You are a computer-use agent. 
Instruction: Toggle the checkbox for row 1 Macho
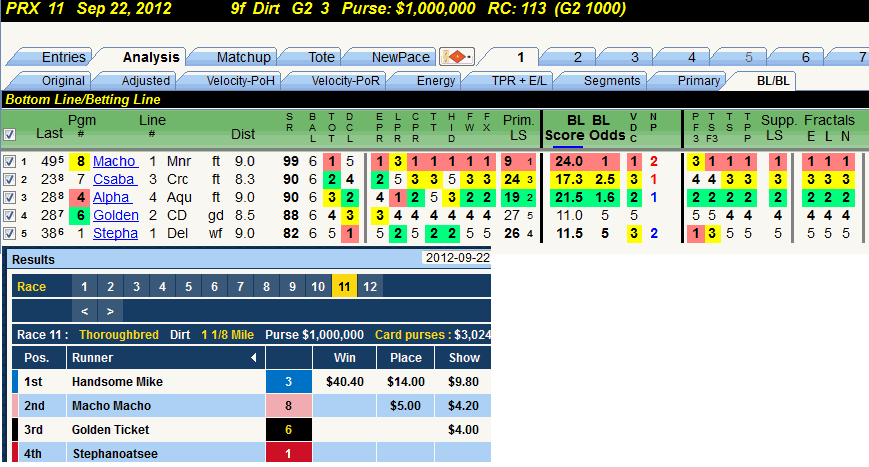pyautogui.click(x=9, y=161)
